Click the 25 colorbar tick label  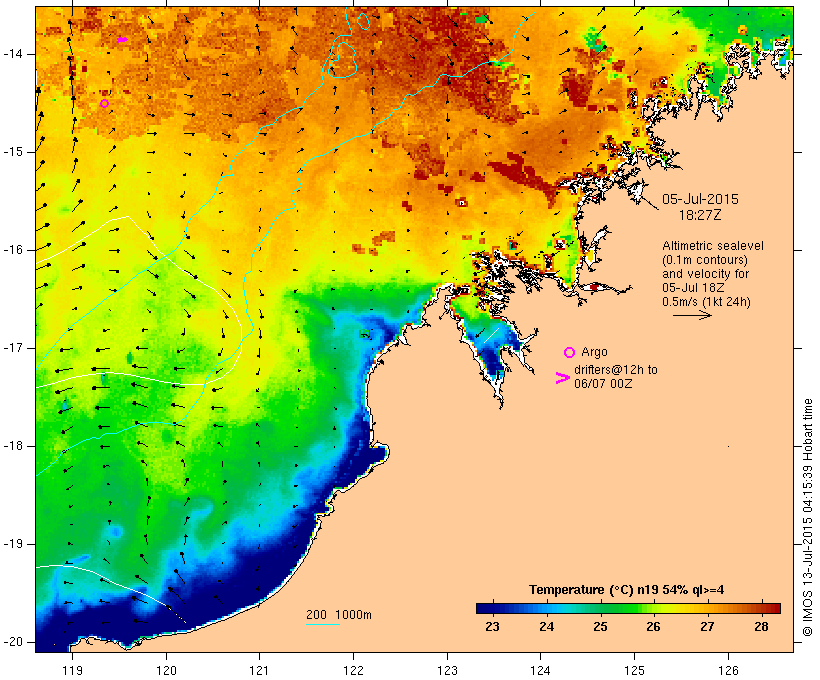600,626
